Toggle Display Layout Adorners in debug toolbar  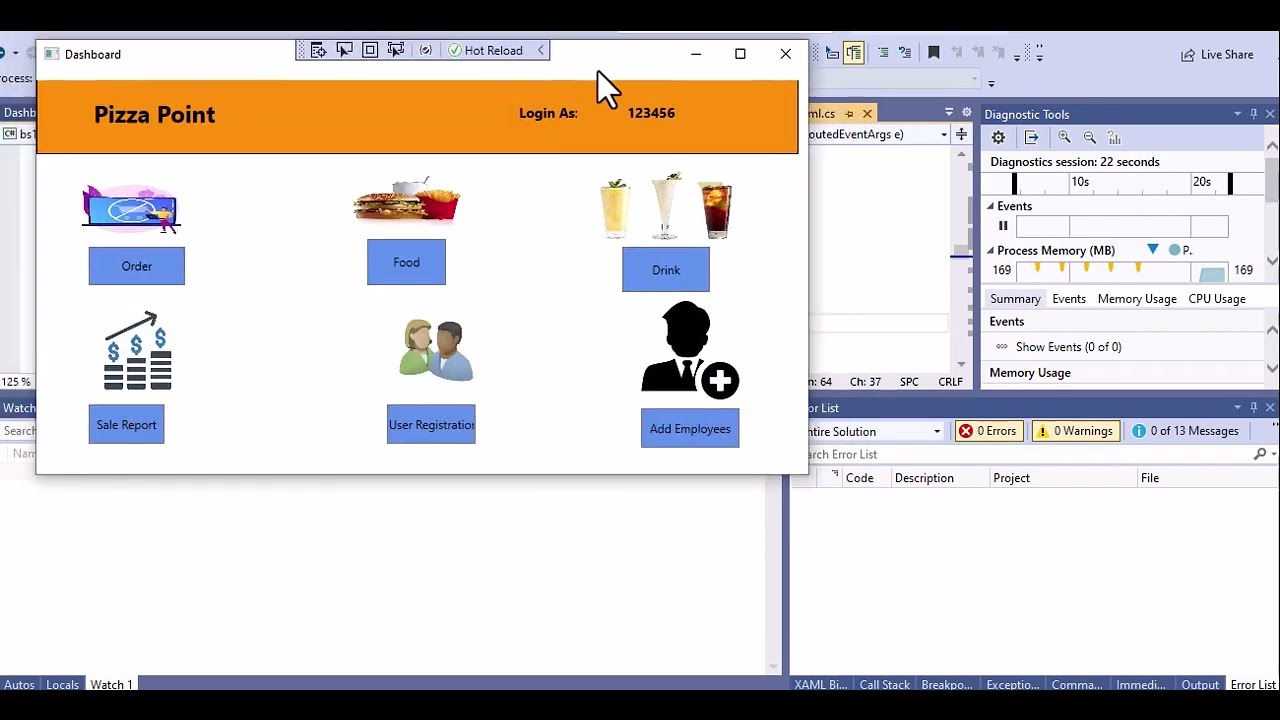pos(370,50)
